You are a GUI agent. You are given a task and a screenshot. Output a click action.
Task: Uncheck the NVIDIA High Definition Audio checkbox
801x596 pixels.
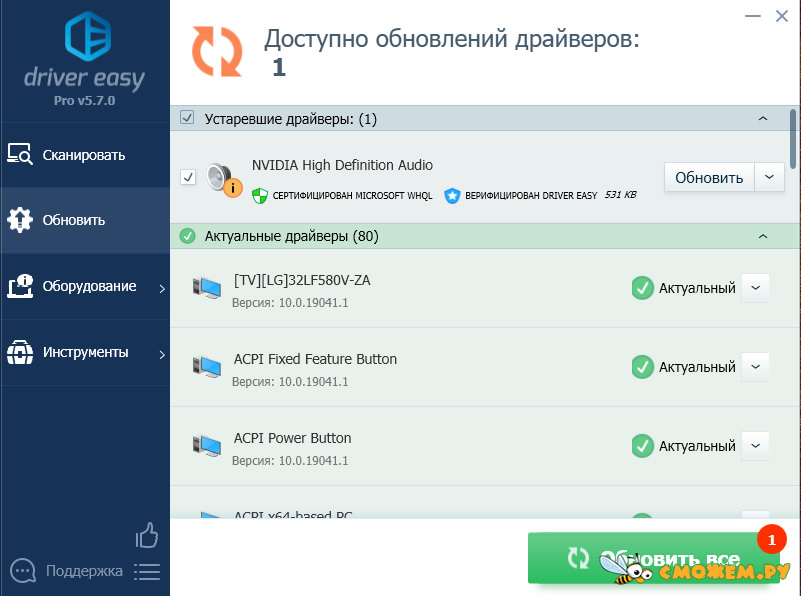coord(188,177)
